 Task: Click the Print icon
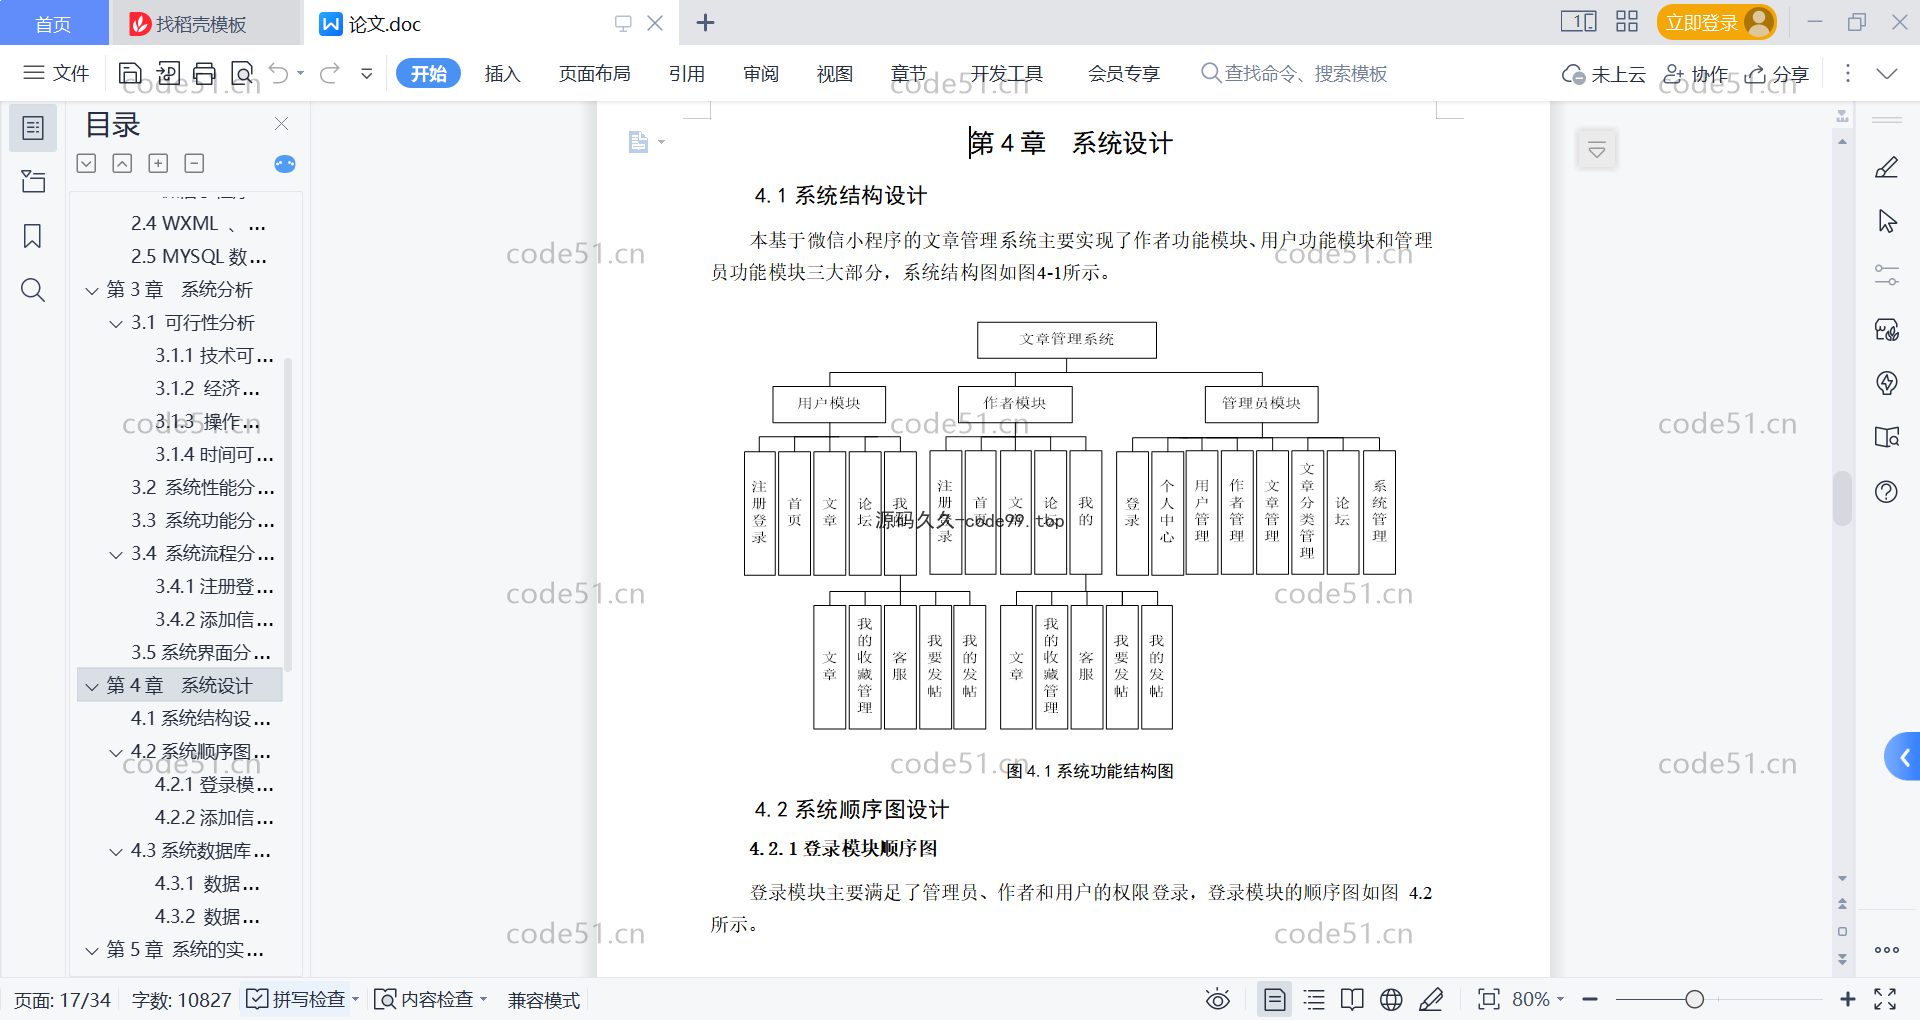pos(205,73)
